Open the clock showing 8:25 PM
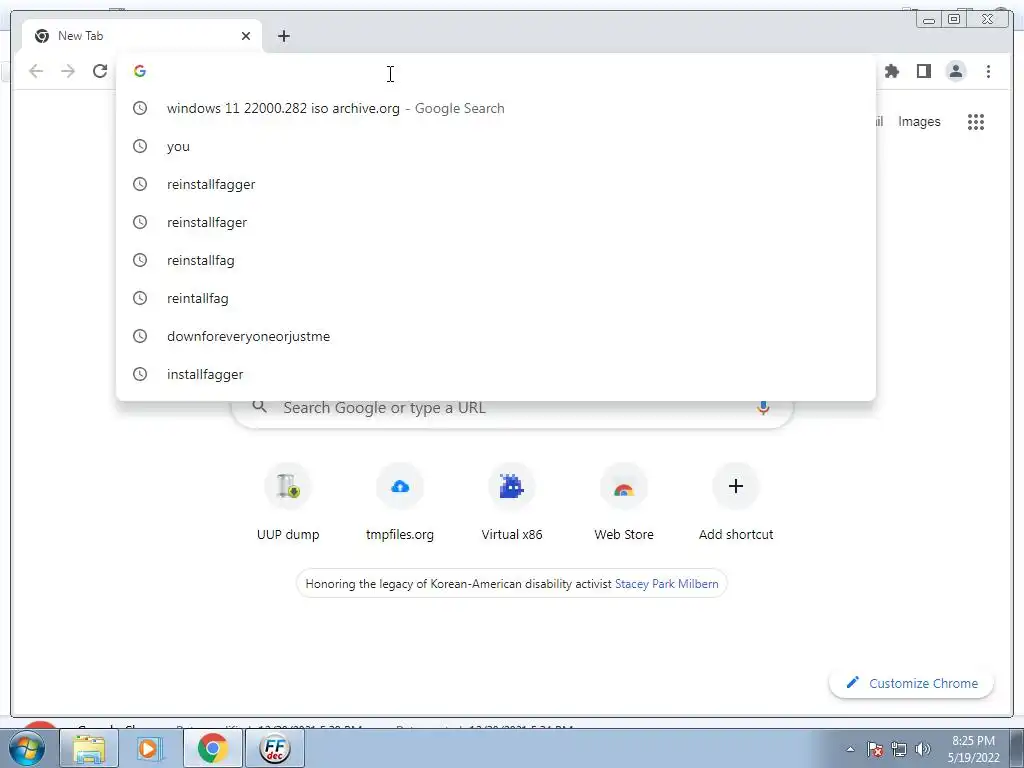Viewport: 1024px width, 768px height. tap(973, 749)
